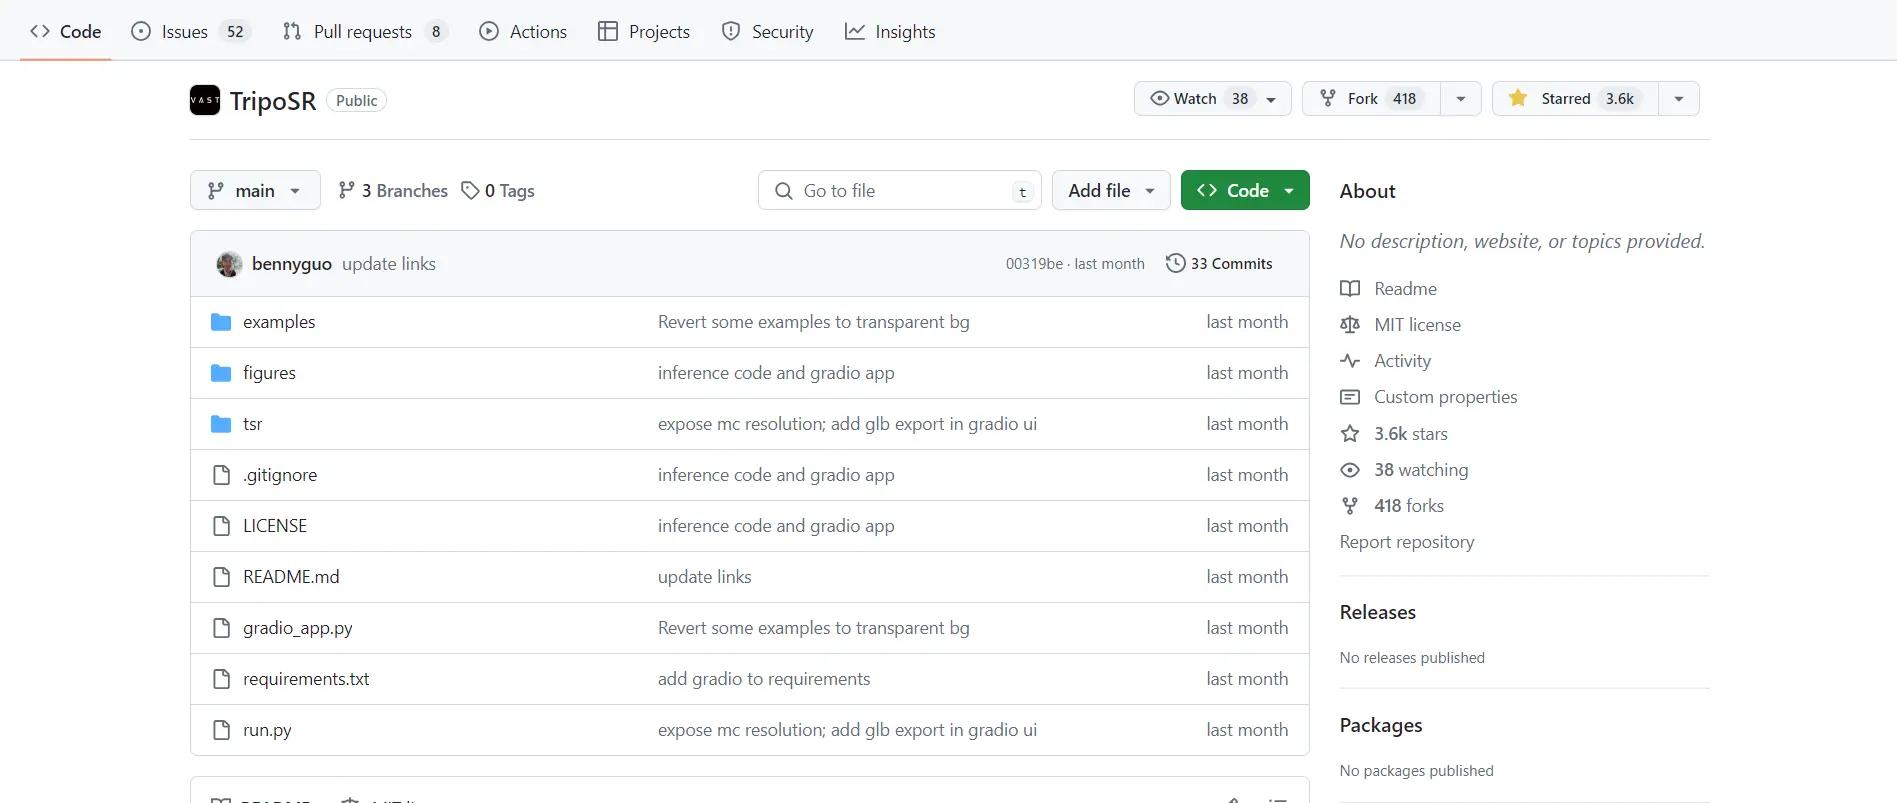Open tsr row commit 'expose mc resolution' message
This screenshot has height=803, width=1897.
tap(847, 424)
